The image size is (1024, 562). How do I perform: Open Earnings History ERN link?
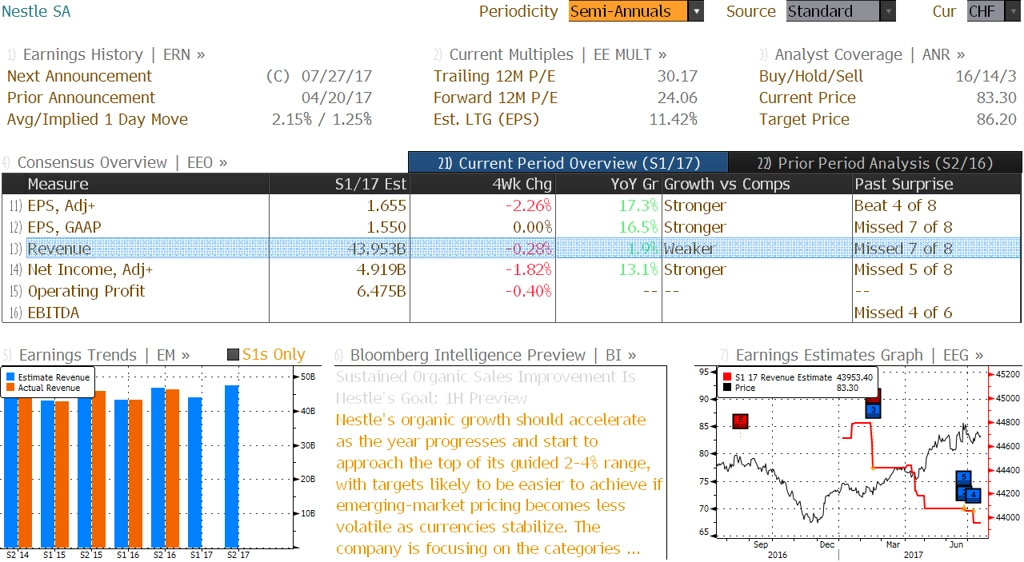[114, 54]
